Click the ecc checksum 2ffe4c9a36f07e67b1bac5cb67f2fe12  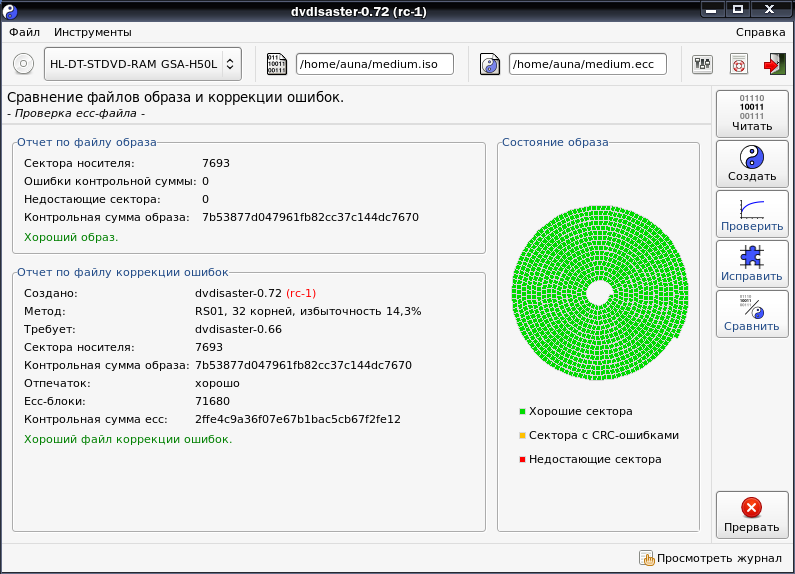tap(298, 419)
